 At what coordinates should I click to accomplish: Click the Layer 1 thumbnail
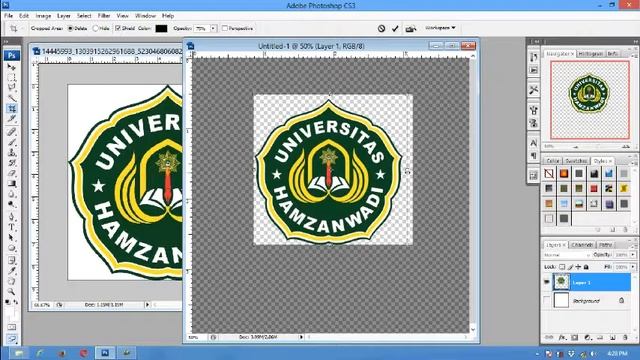point(561,282)
